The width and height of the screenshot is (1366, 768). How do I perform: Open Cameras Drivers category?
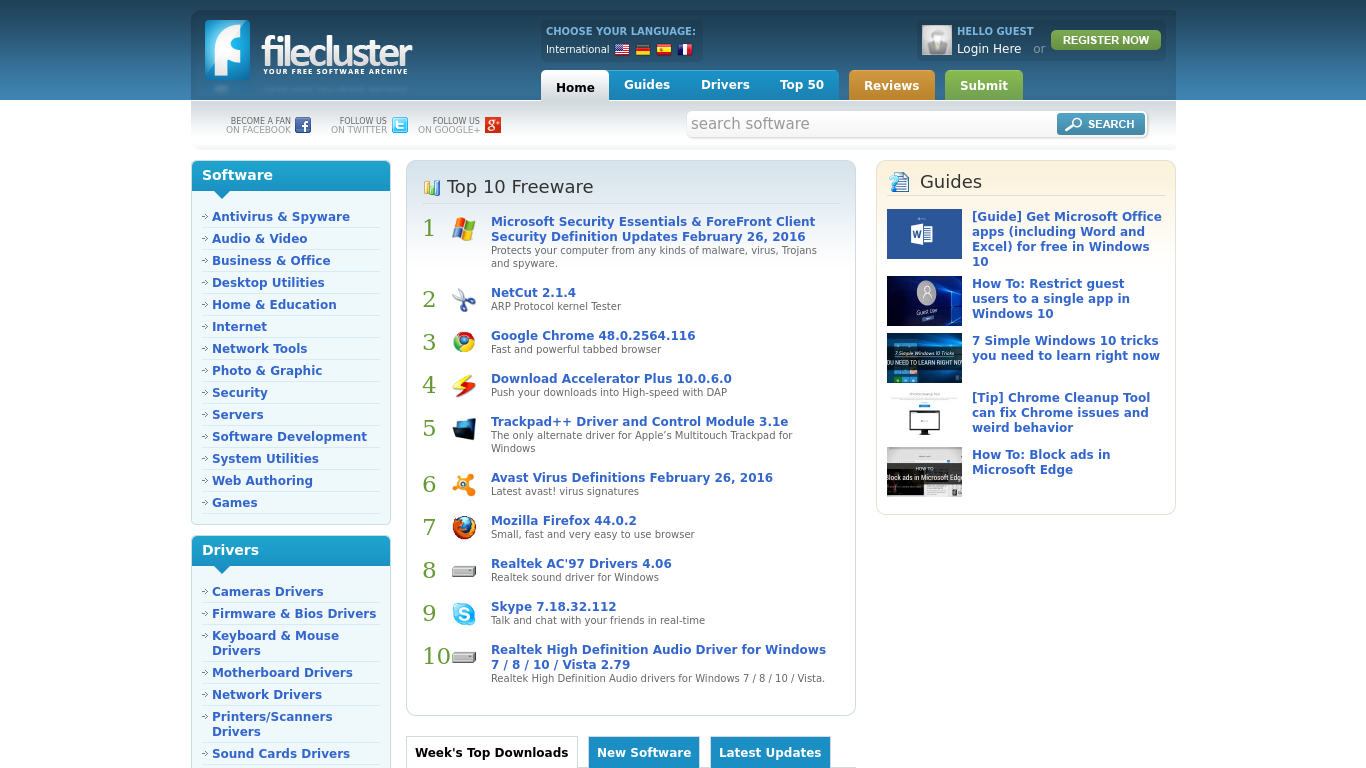[x=268, y=592]
